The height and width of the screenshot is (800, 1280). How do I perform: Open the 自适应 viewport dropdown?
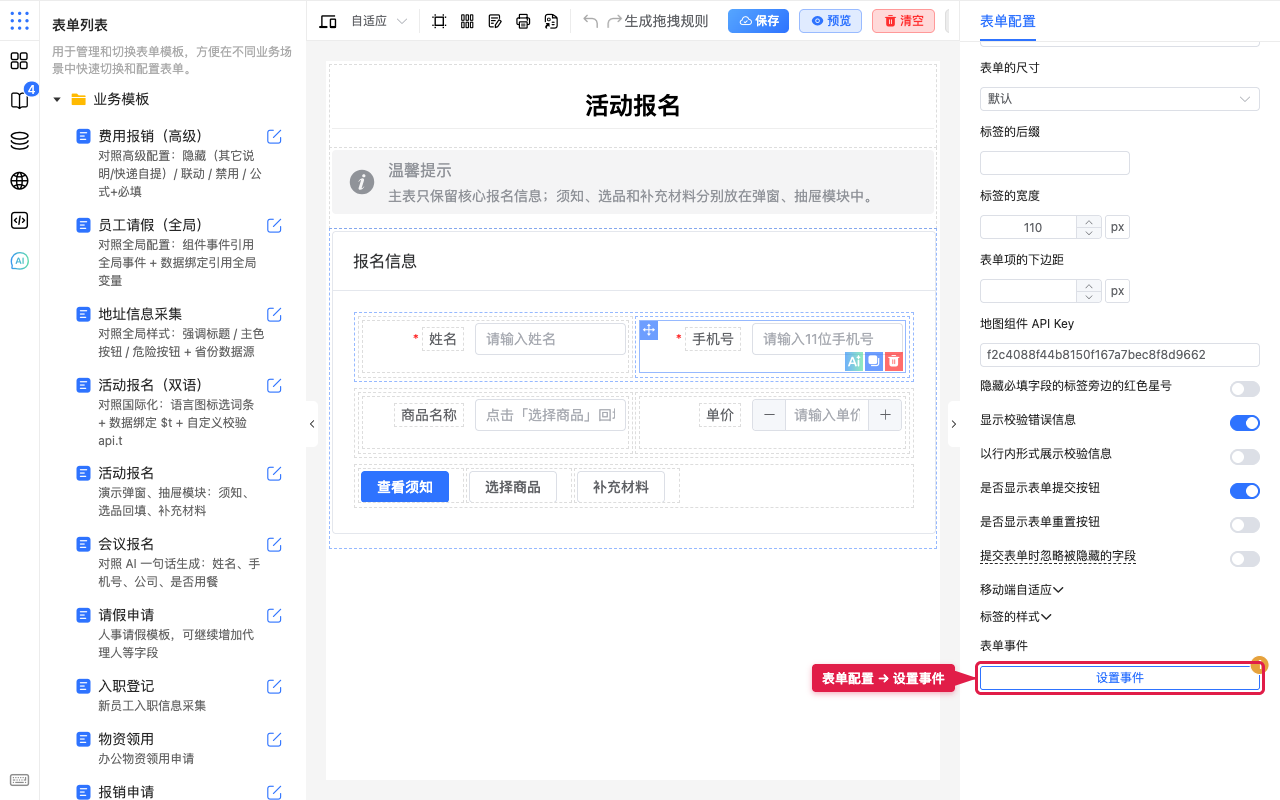(x=379, y=21)
